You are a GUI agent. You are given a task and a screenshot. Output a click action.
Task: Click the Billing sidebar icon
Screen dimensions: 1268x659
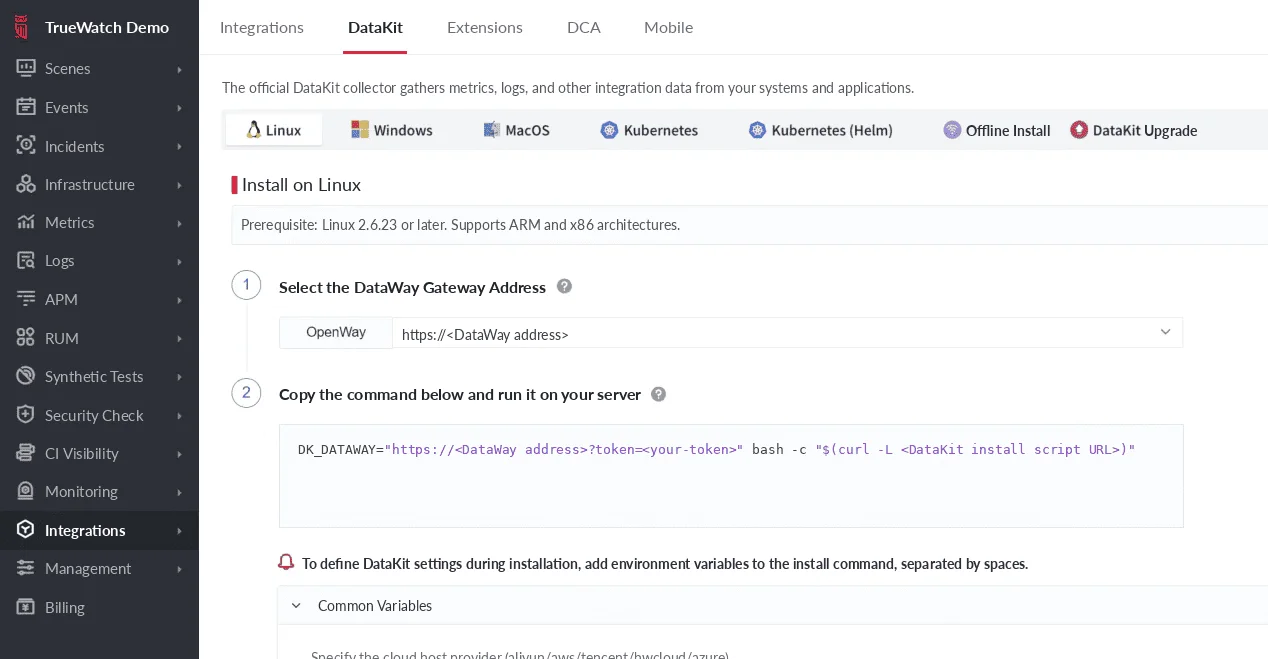click(26, 607)
